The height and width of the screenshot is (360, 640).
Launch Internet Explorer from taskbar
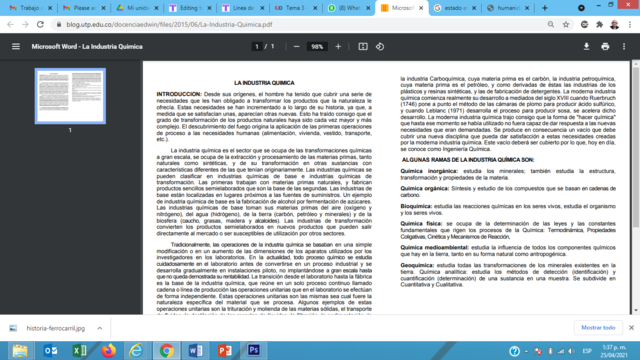pyautogui.click(x=136, y=351)
